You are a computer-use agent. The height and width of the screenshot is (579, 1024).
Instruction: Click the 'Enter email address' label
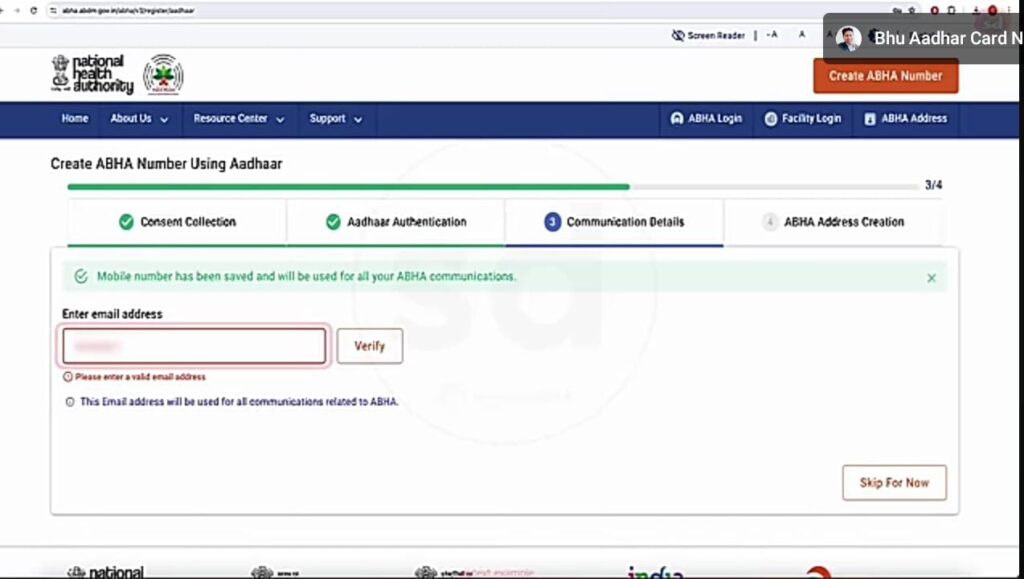tap(112, 314)
